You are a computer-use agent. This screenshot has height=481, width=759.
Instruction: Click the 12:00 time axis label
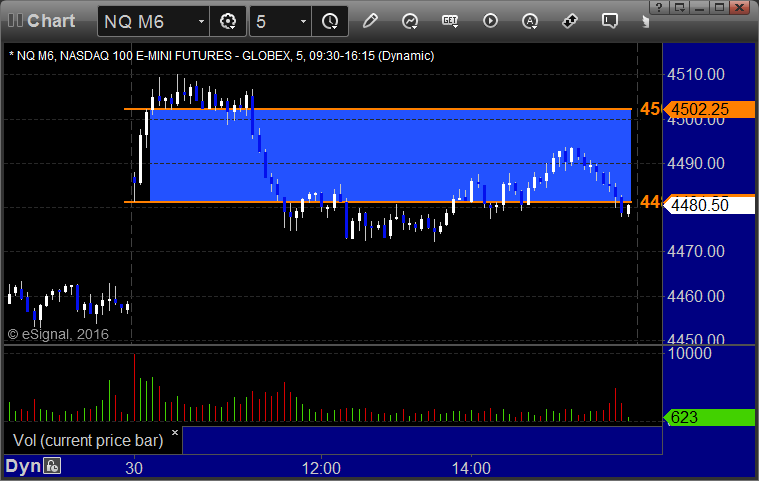(321, 468)
